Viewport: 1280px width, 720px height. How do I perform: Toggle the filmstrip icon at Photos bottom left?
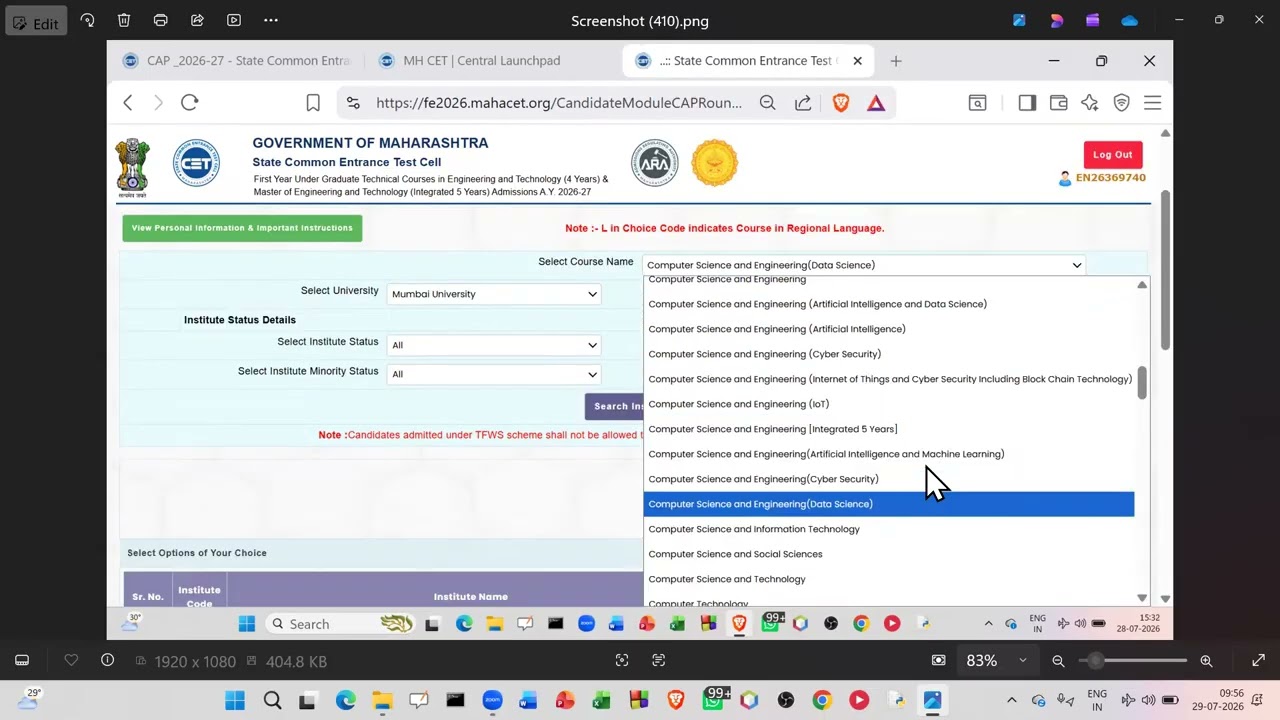click(22, 661)
